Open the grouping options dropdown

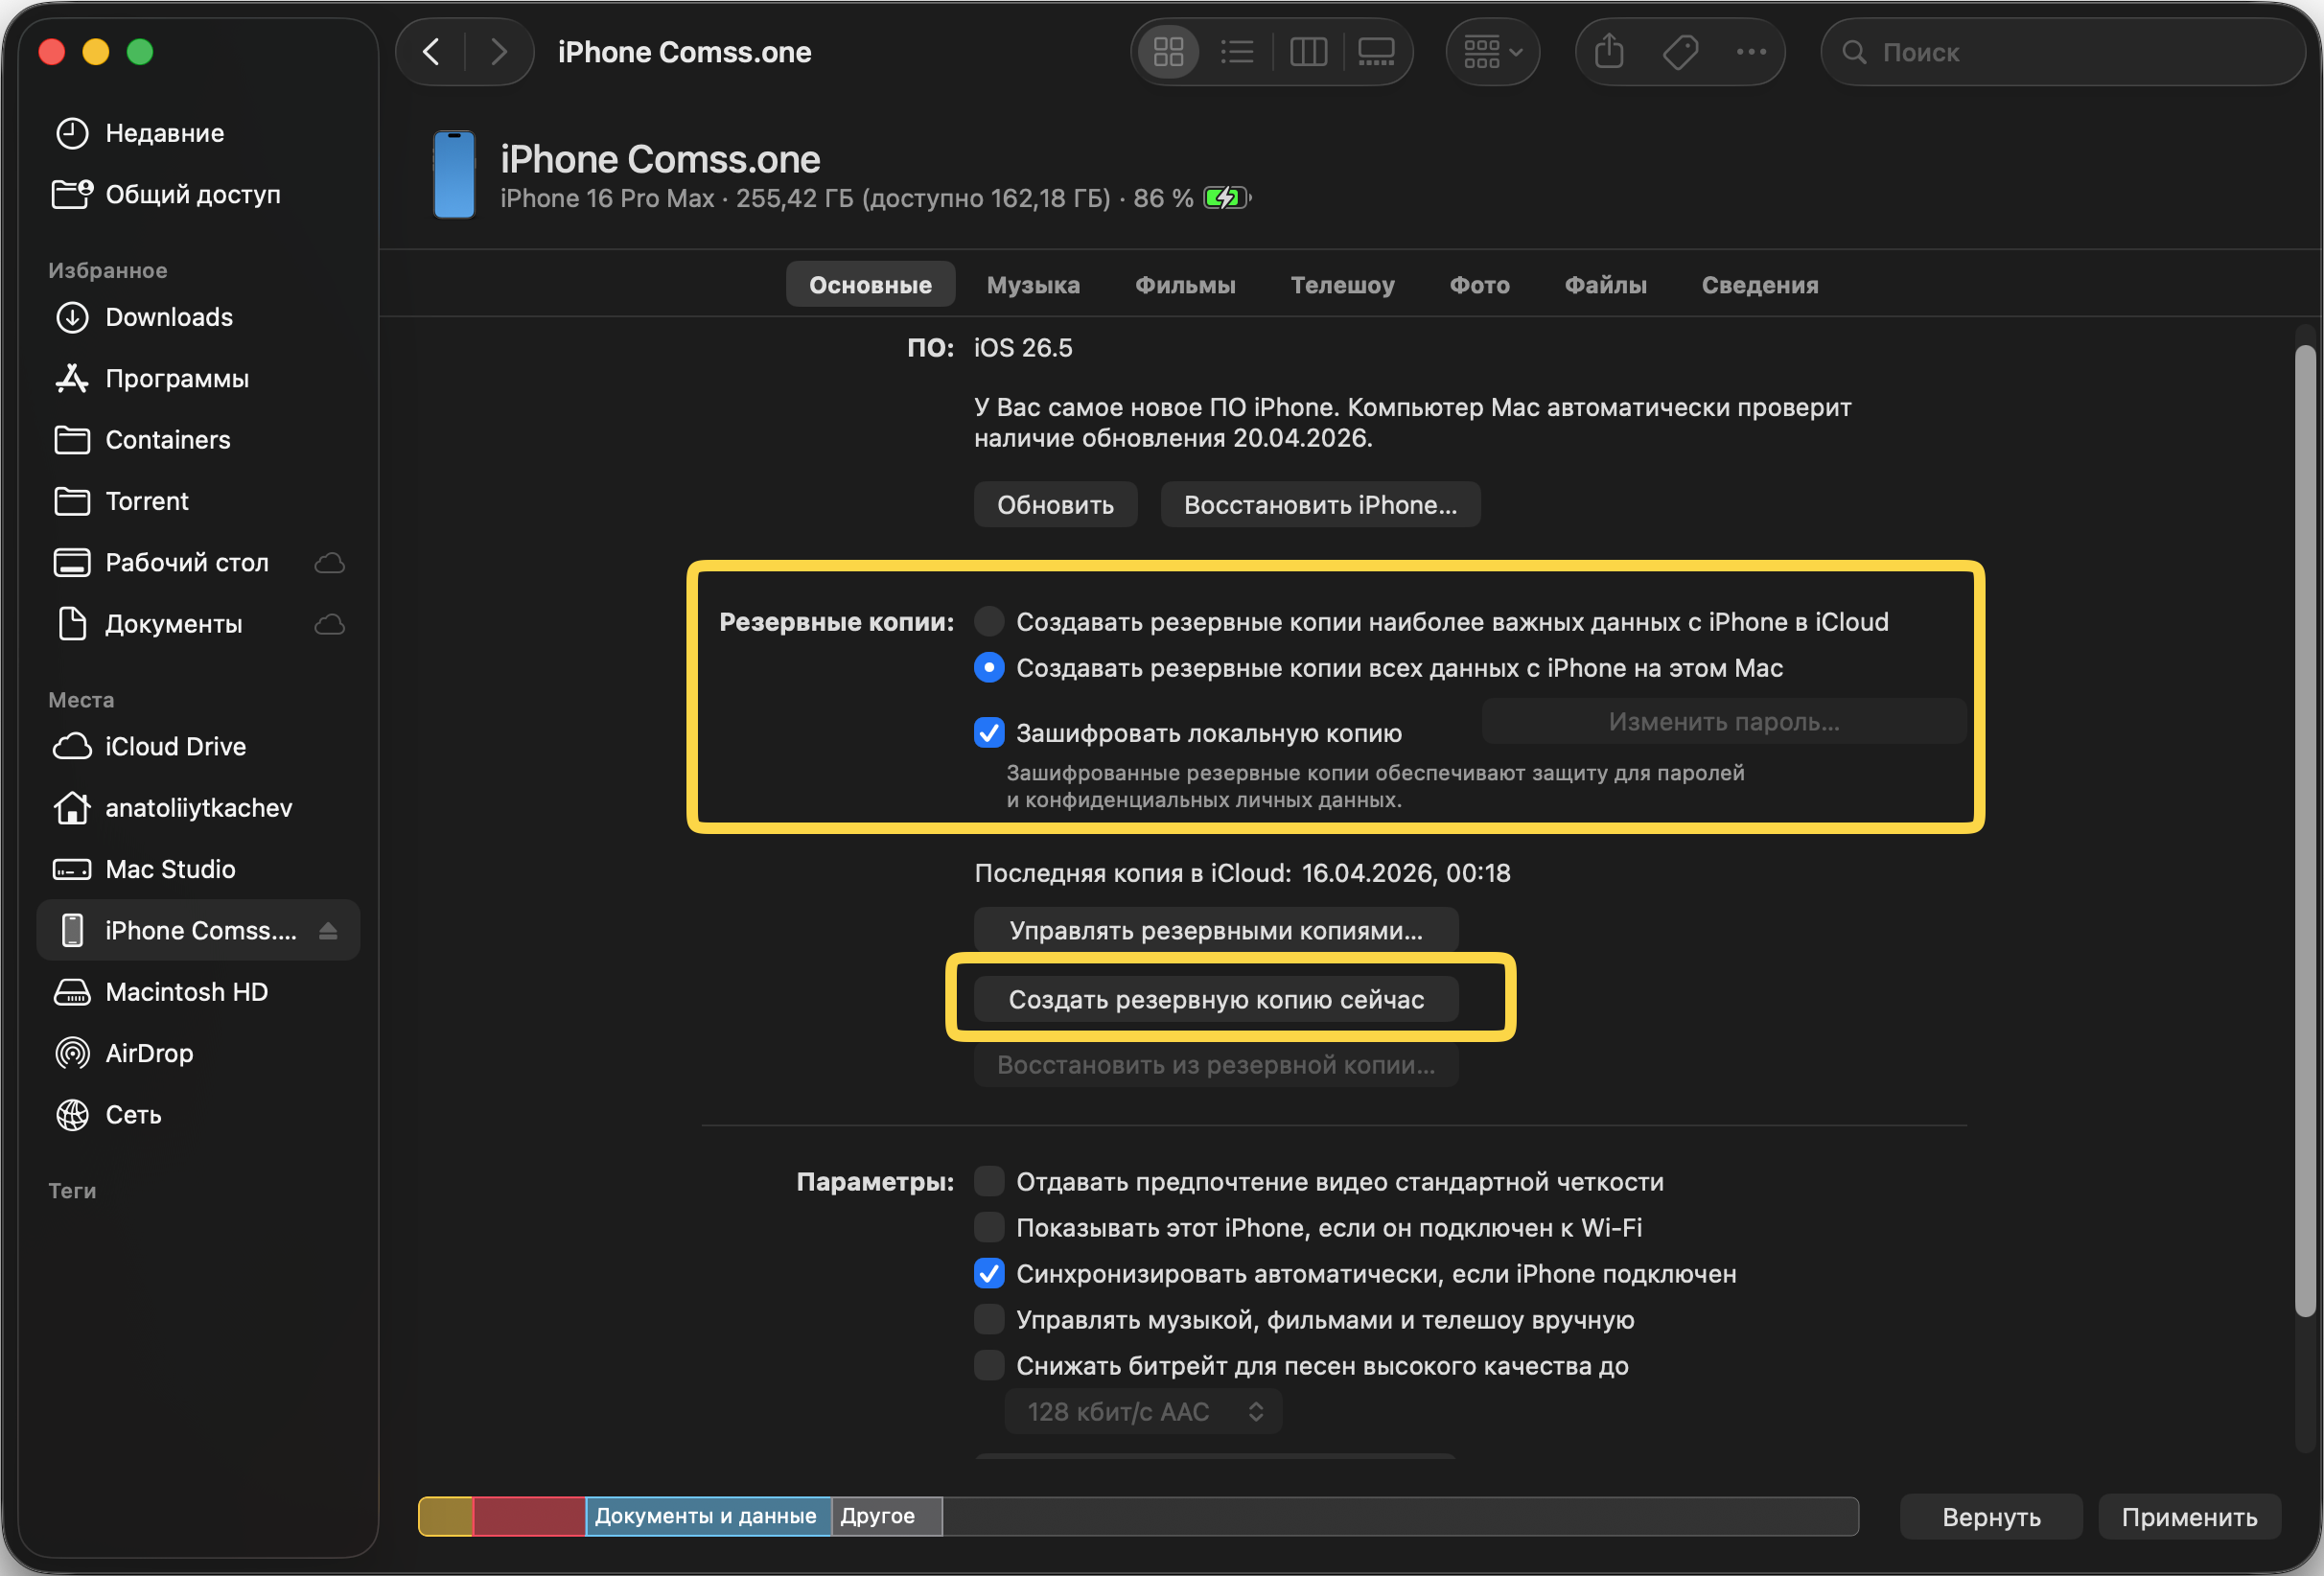click(x=1492, y=51)
